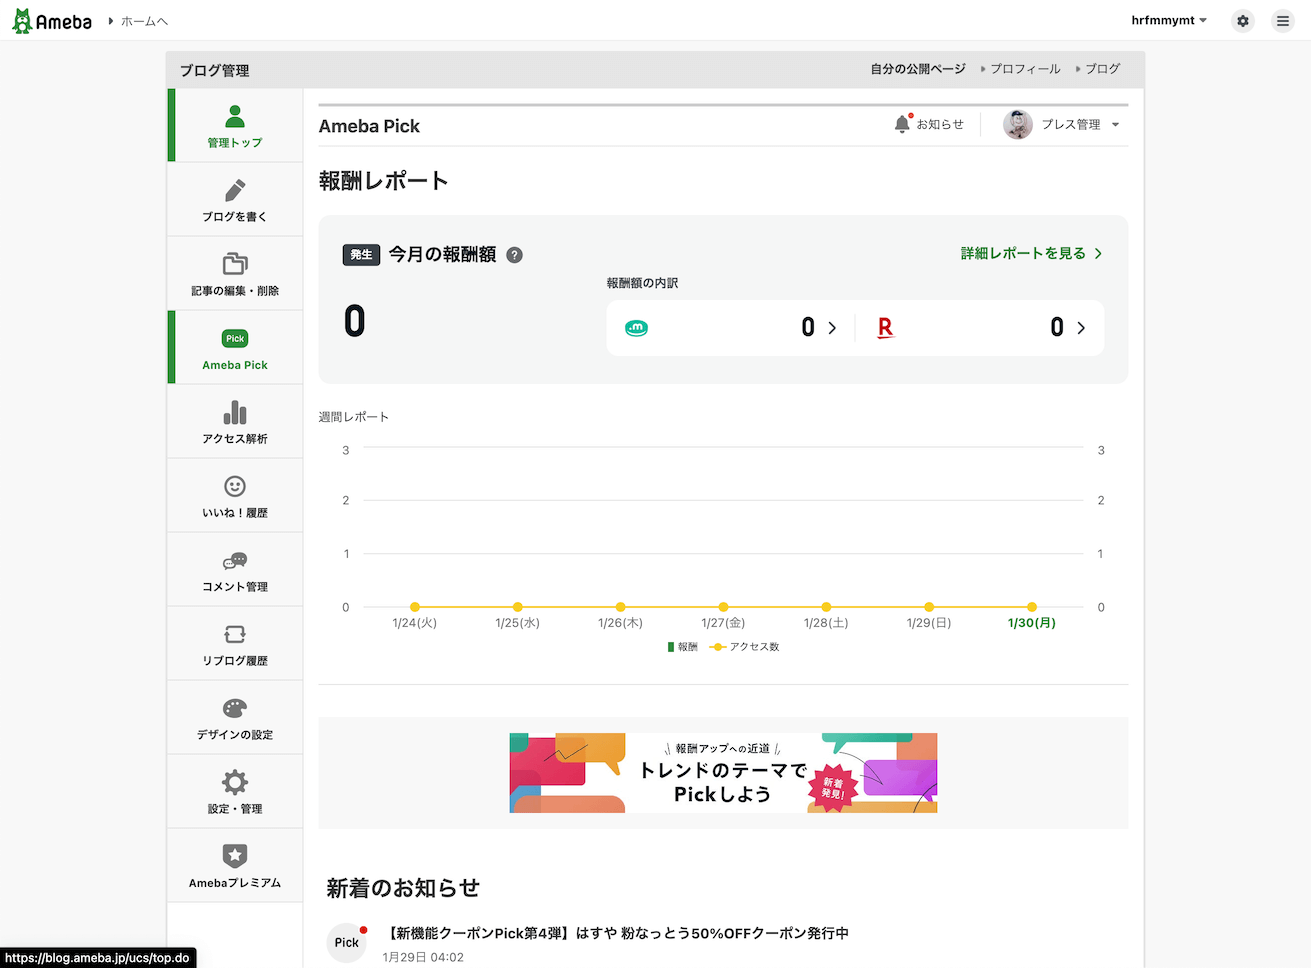The image size is (1311, 968).
Task: Open comment management speech bubble icon
Action: tap(235, 561)
